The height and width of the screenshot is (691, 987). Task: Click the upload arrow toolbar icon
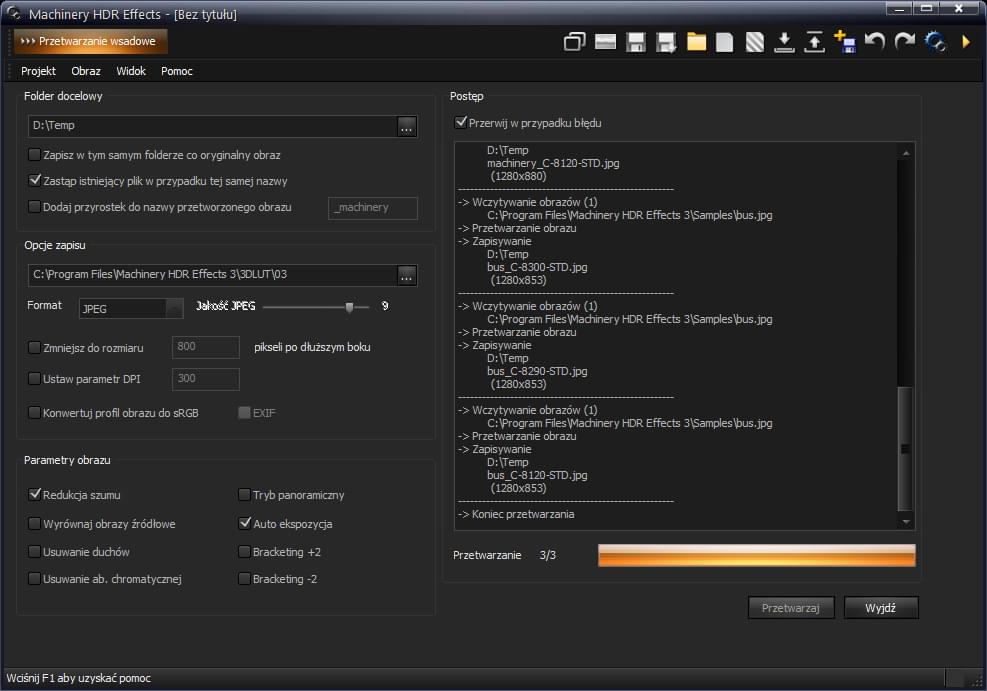[815, 42]
